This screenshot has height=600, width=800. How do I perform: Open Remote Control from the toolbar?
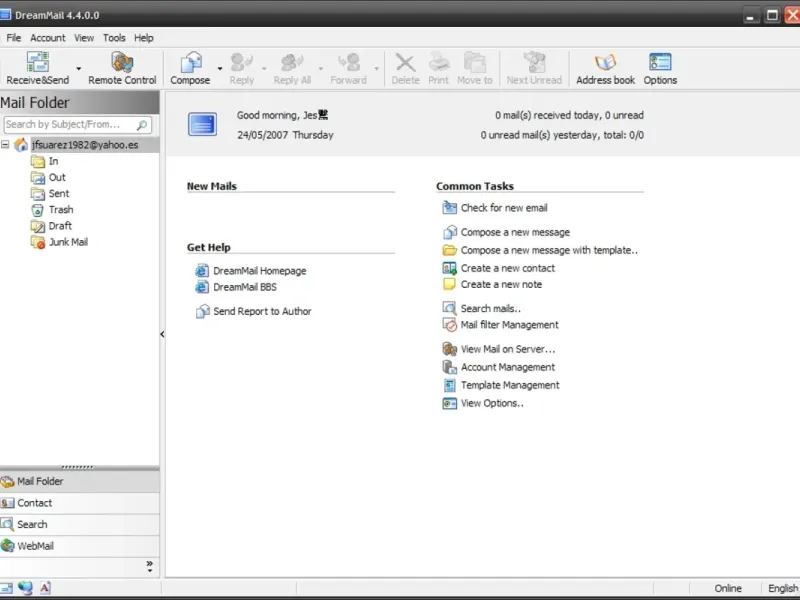(122, 63)
